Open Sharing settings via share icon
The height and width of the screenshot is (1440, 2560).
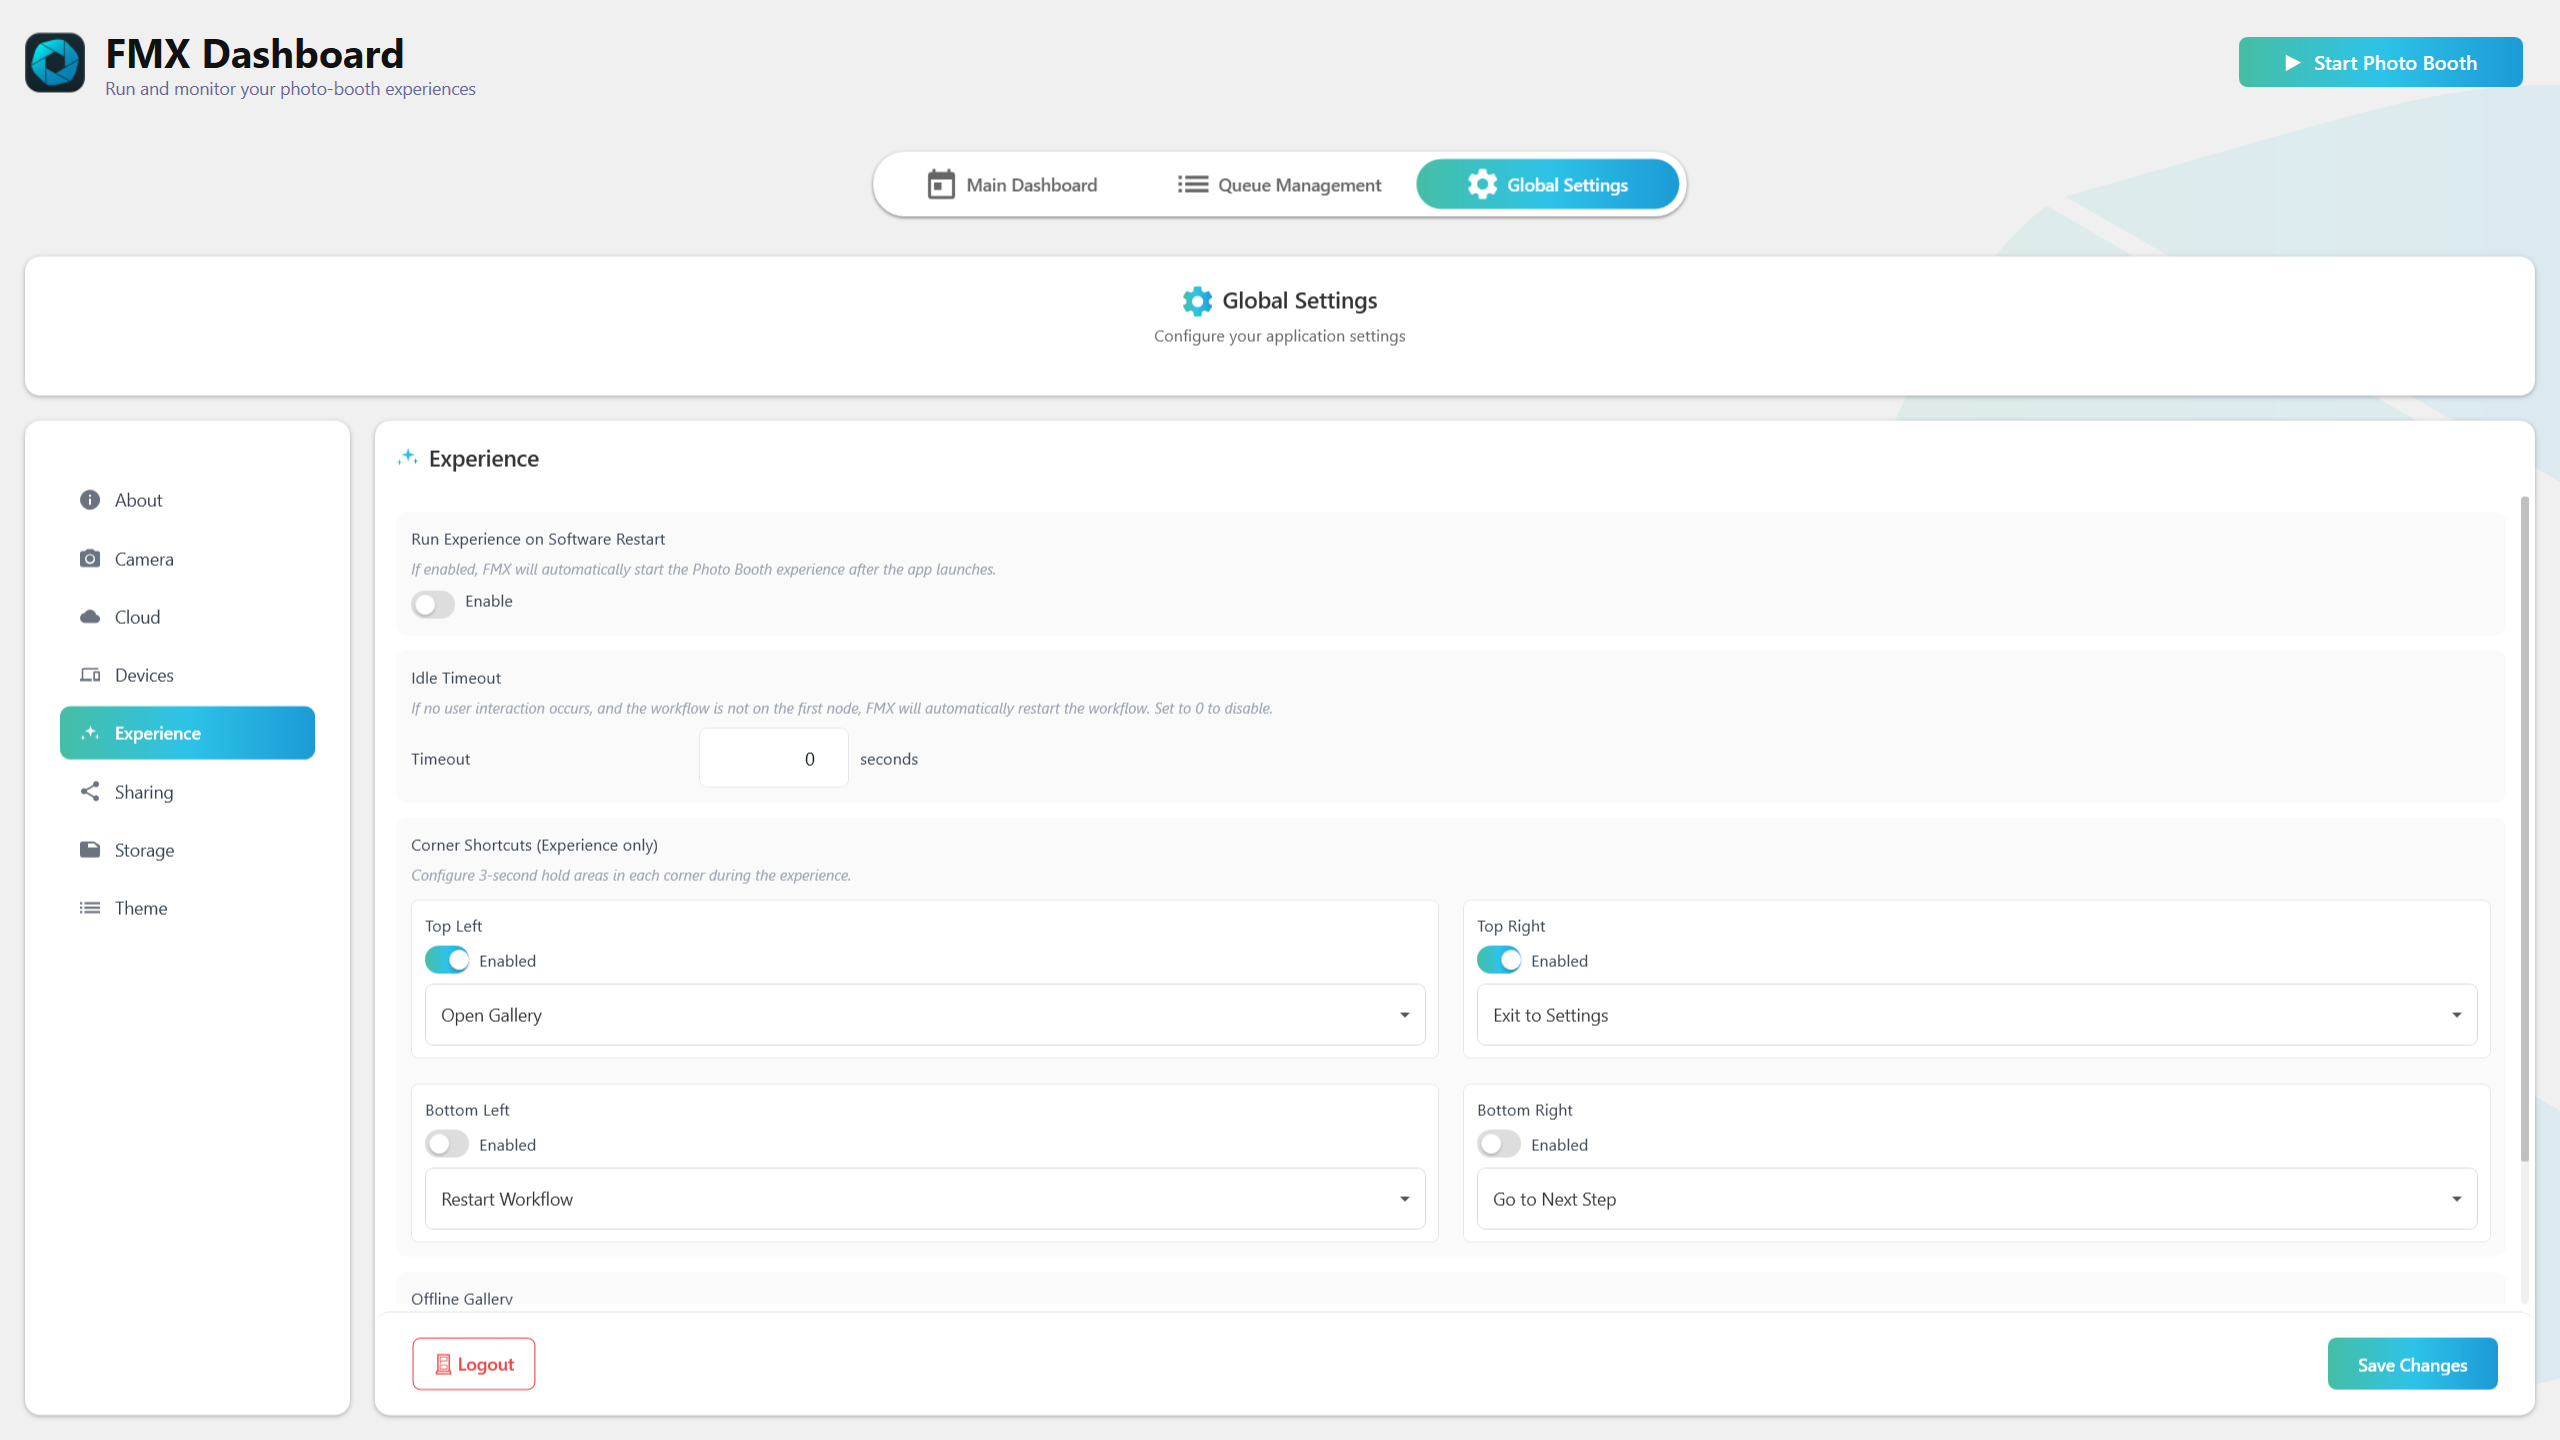pos(90,792)
